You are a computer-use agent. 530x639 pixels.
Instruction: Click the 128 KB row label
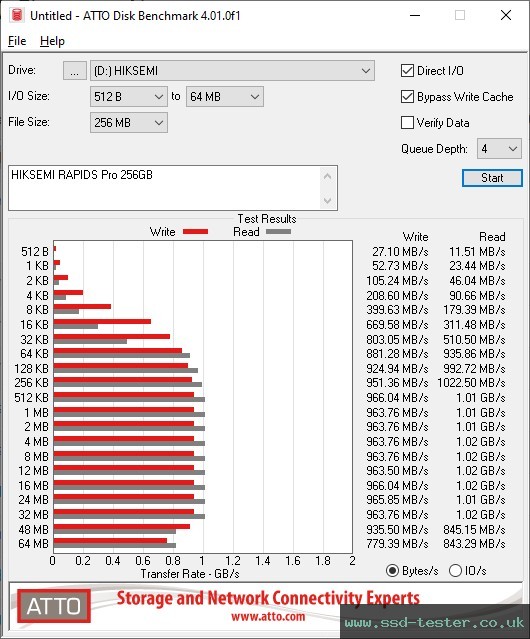31,368
